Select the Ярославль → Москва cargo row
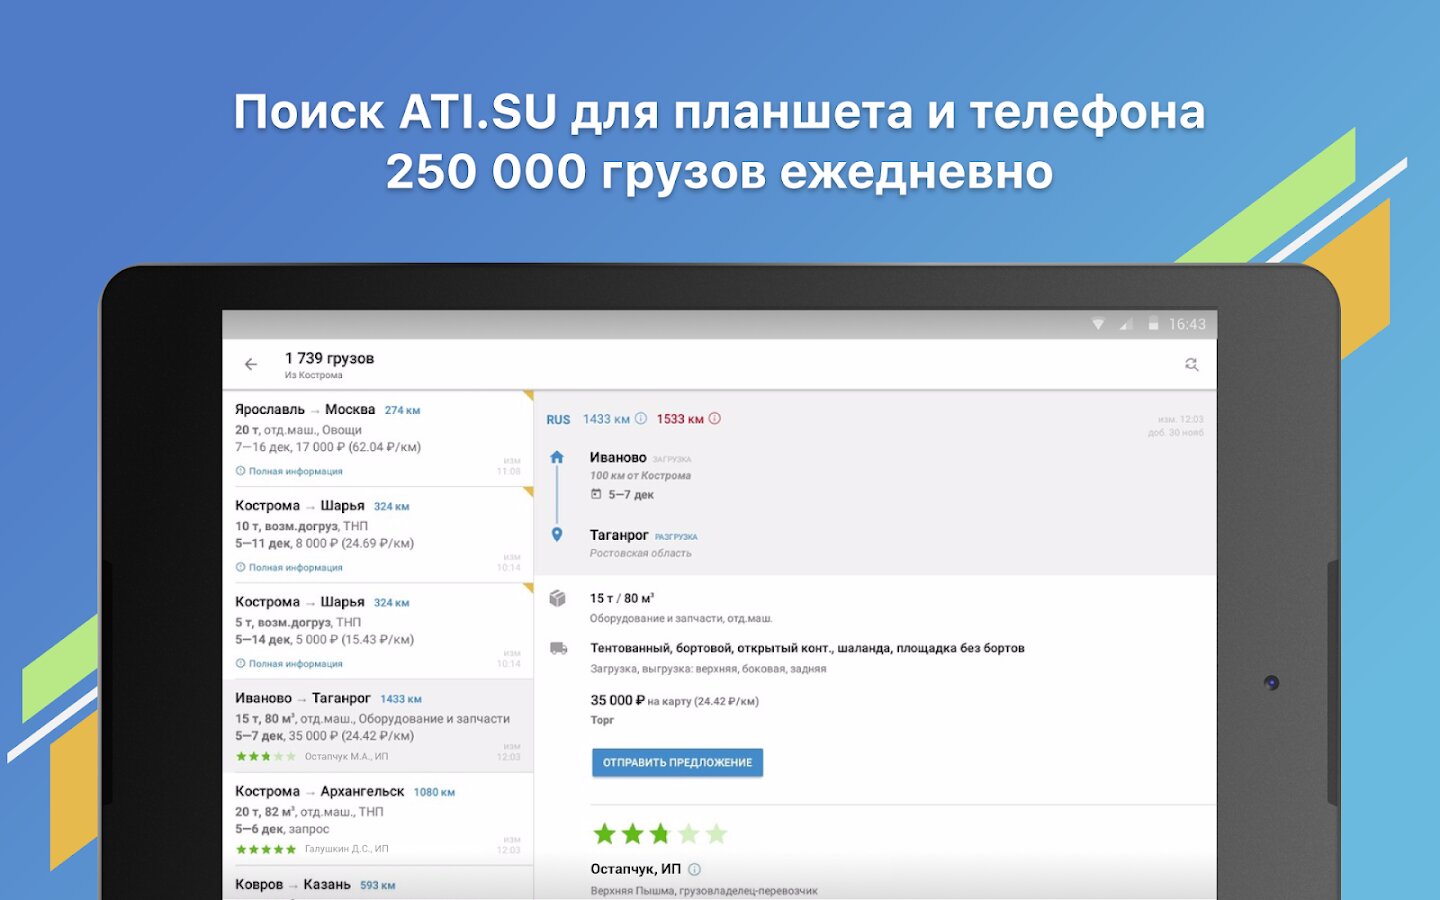The height and width of the screenshot is (900, 1440). click(378, 439)
